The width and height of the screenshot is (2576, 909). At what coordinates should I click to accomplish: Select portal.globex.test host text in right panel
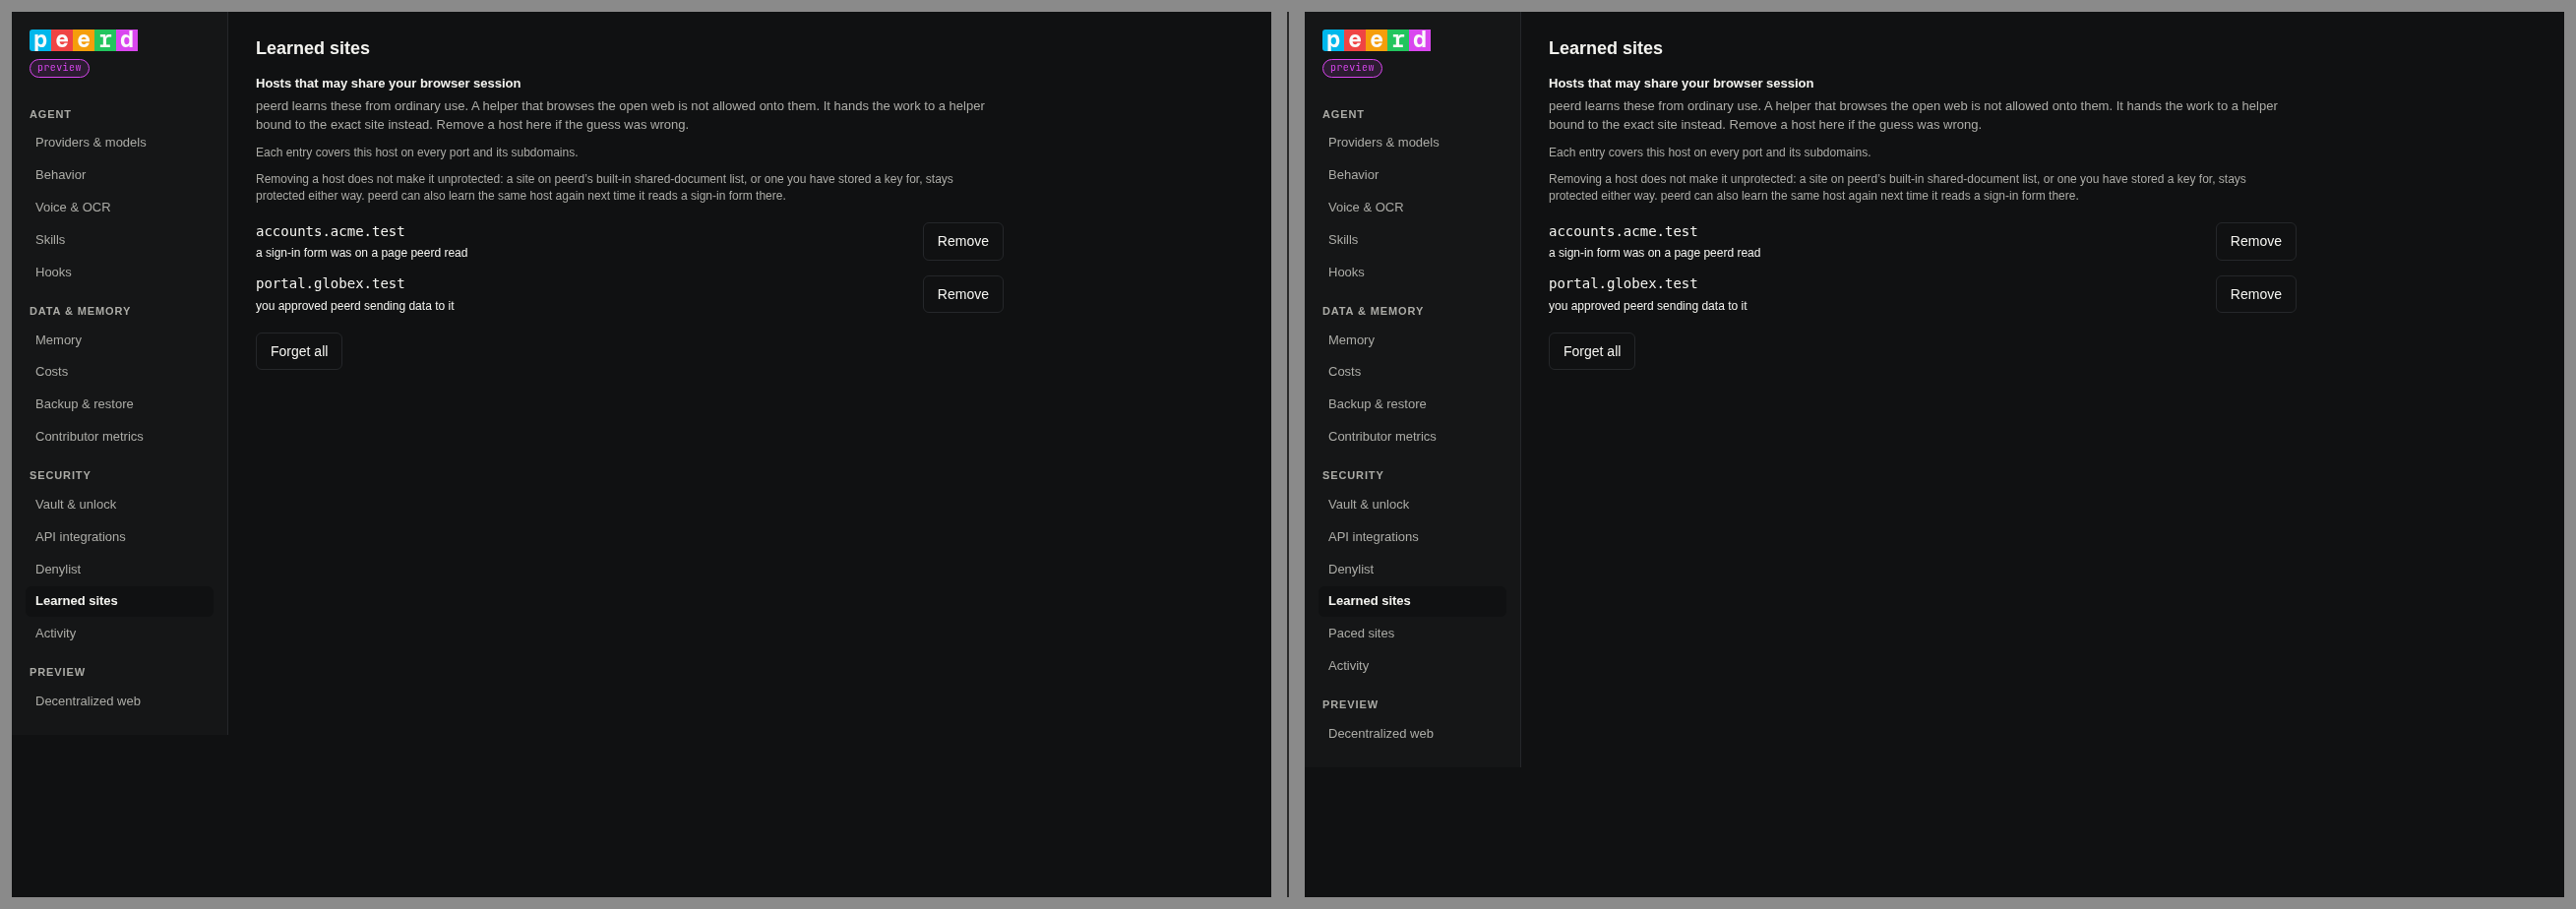[x=1623, y=284]
